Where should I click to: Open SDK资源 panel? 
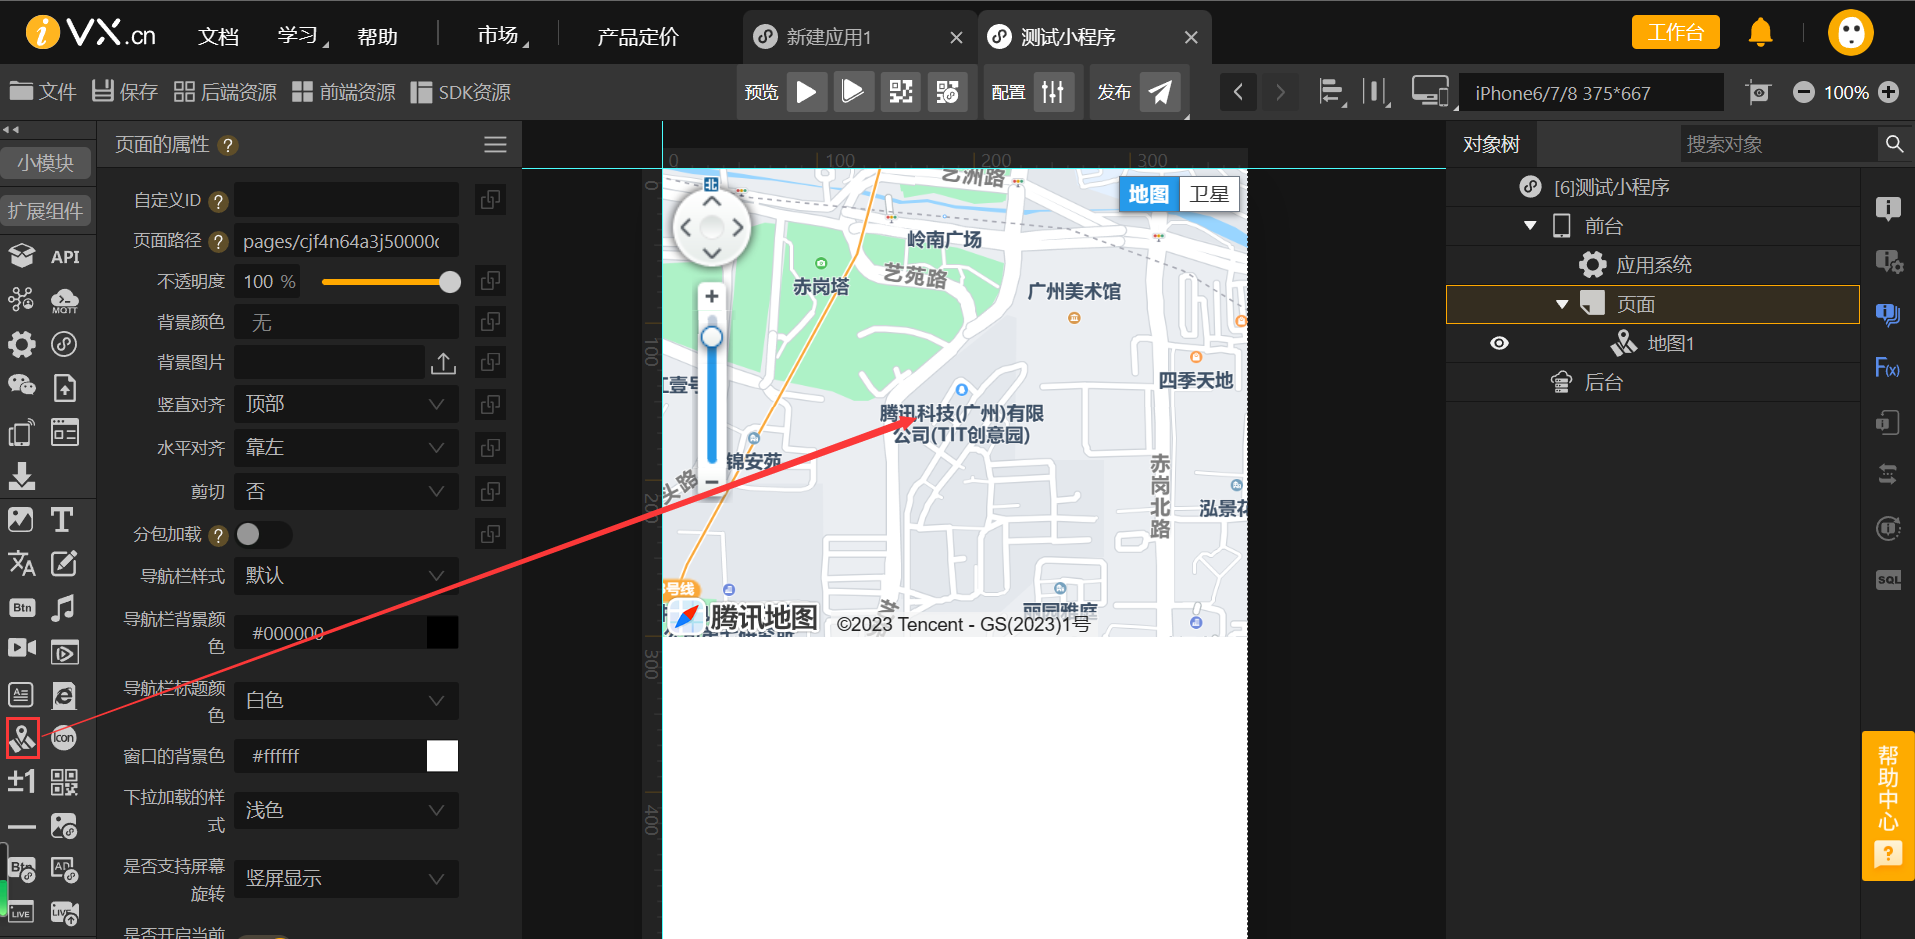pyautogui.click(x=461, y=92)
